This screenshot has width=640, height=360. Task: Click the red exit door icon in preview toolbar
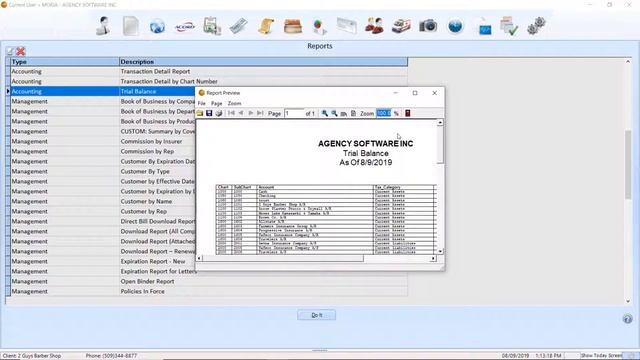[x=407, y=113]
